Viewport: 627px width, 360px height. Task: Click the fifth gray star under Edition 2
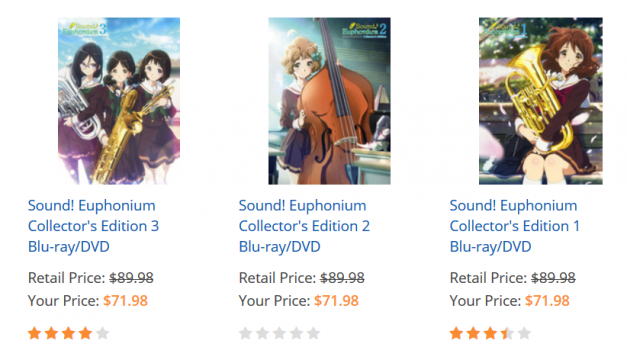pos(313,333)
